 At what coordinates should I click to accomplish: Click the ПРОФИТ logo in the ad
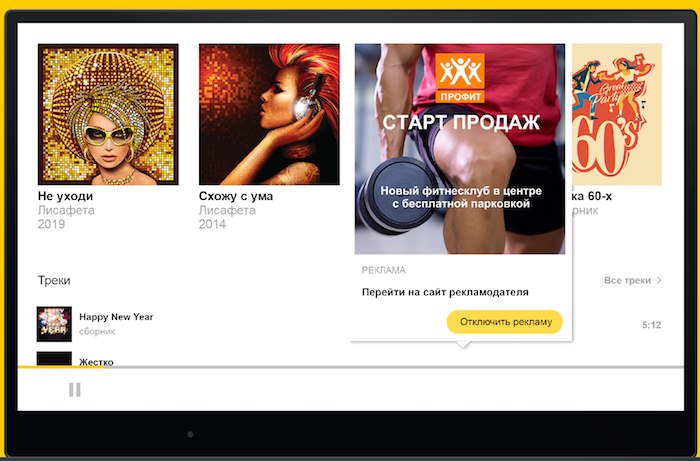(460, 78)
